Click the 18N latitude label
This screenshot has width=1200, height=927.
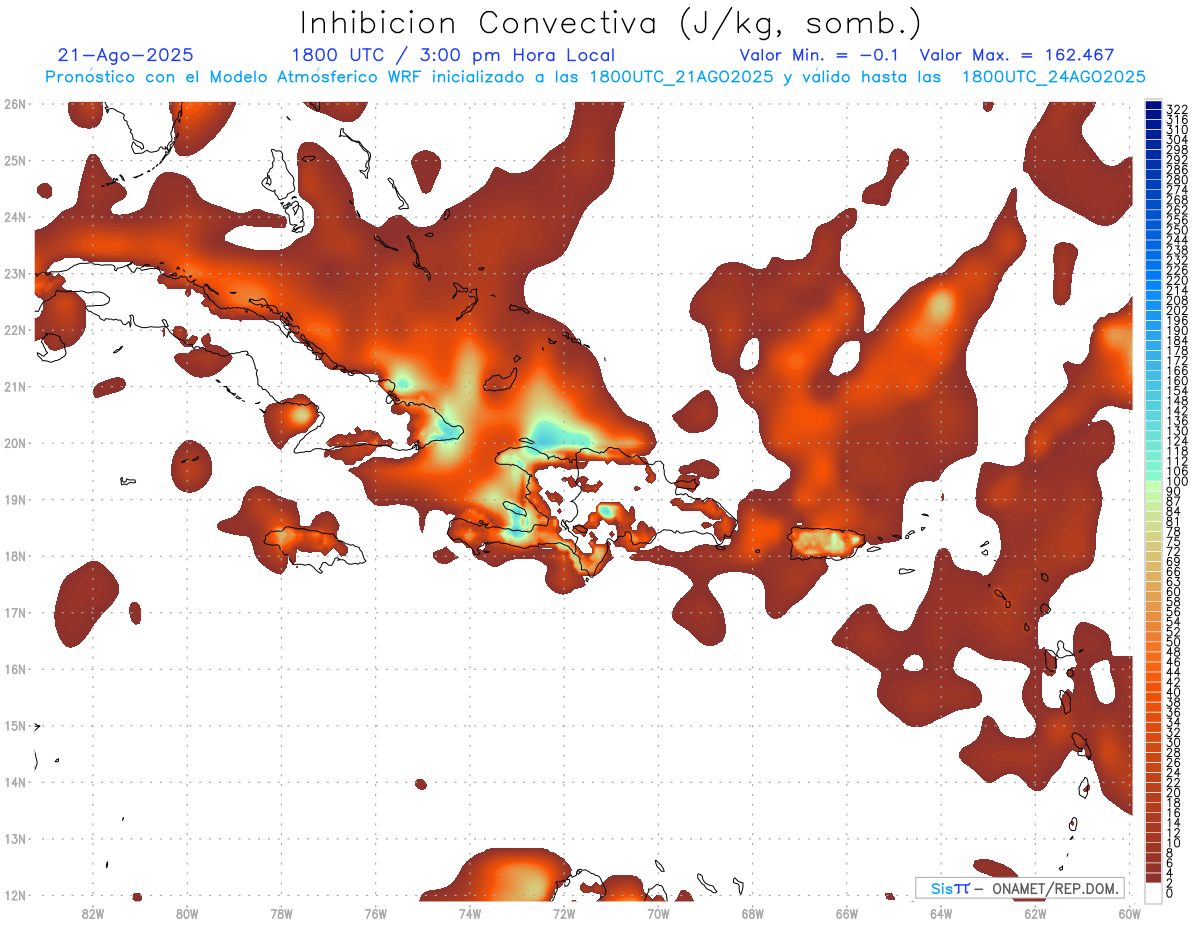14,556
